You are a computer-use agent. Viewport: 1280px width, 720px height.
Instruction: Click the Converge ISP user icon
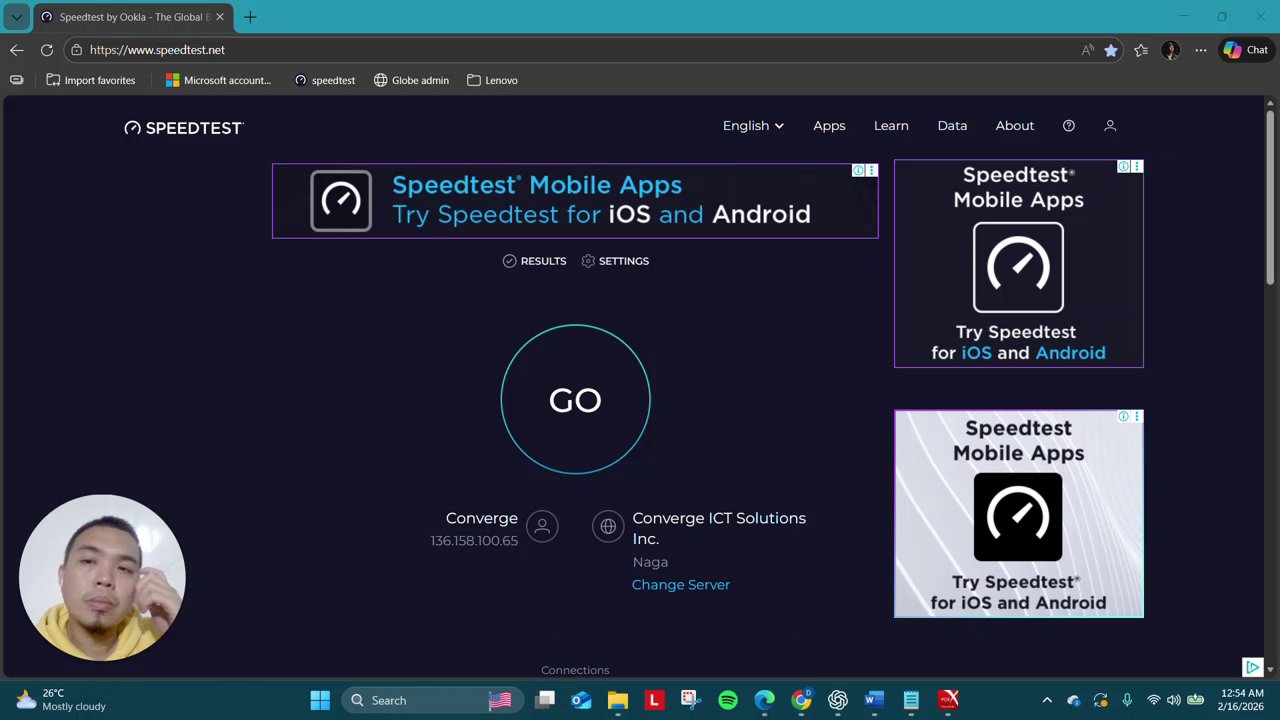[543, 526]
